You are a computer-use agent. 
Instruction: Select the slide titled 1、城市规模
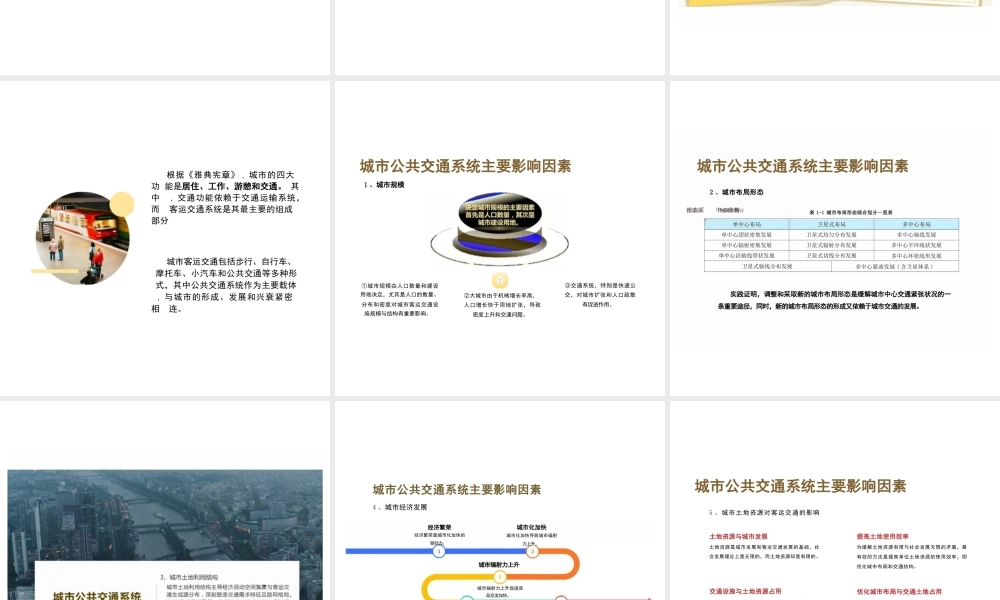click(x=499, y=238)
